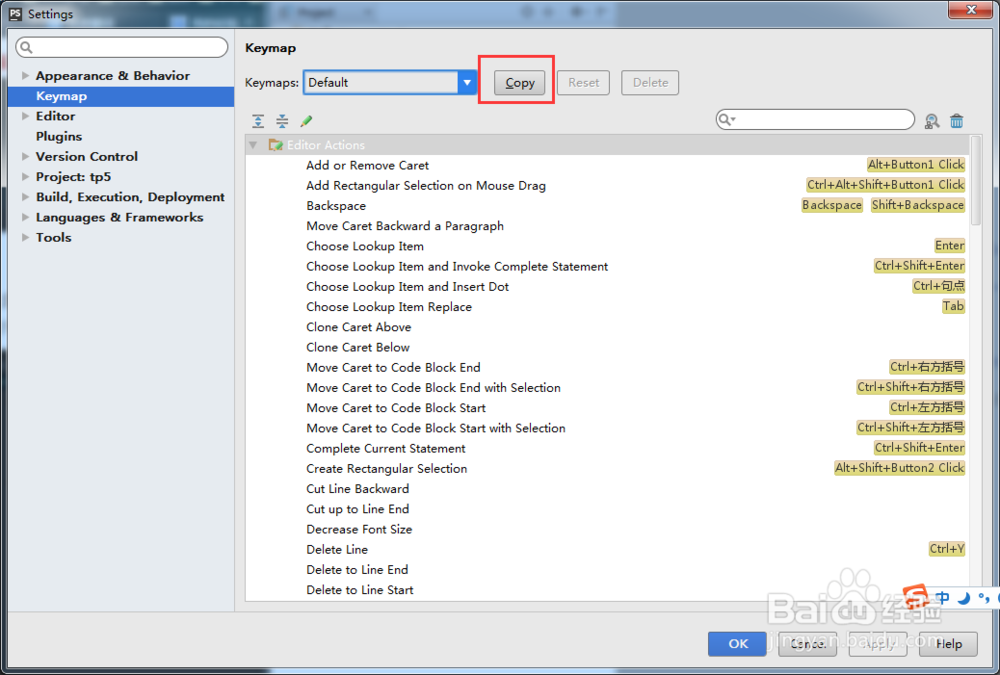The image size is (1000, 675).
Task: Click the PhpStorm icon in title bar
Action: point(15,13)
